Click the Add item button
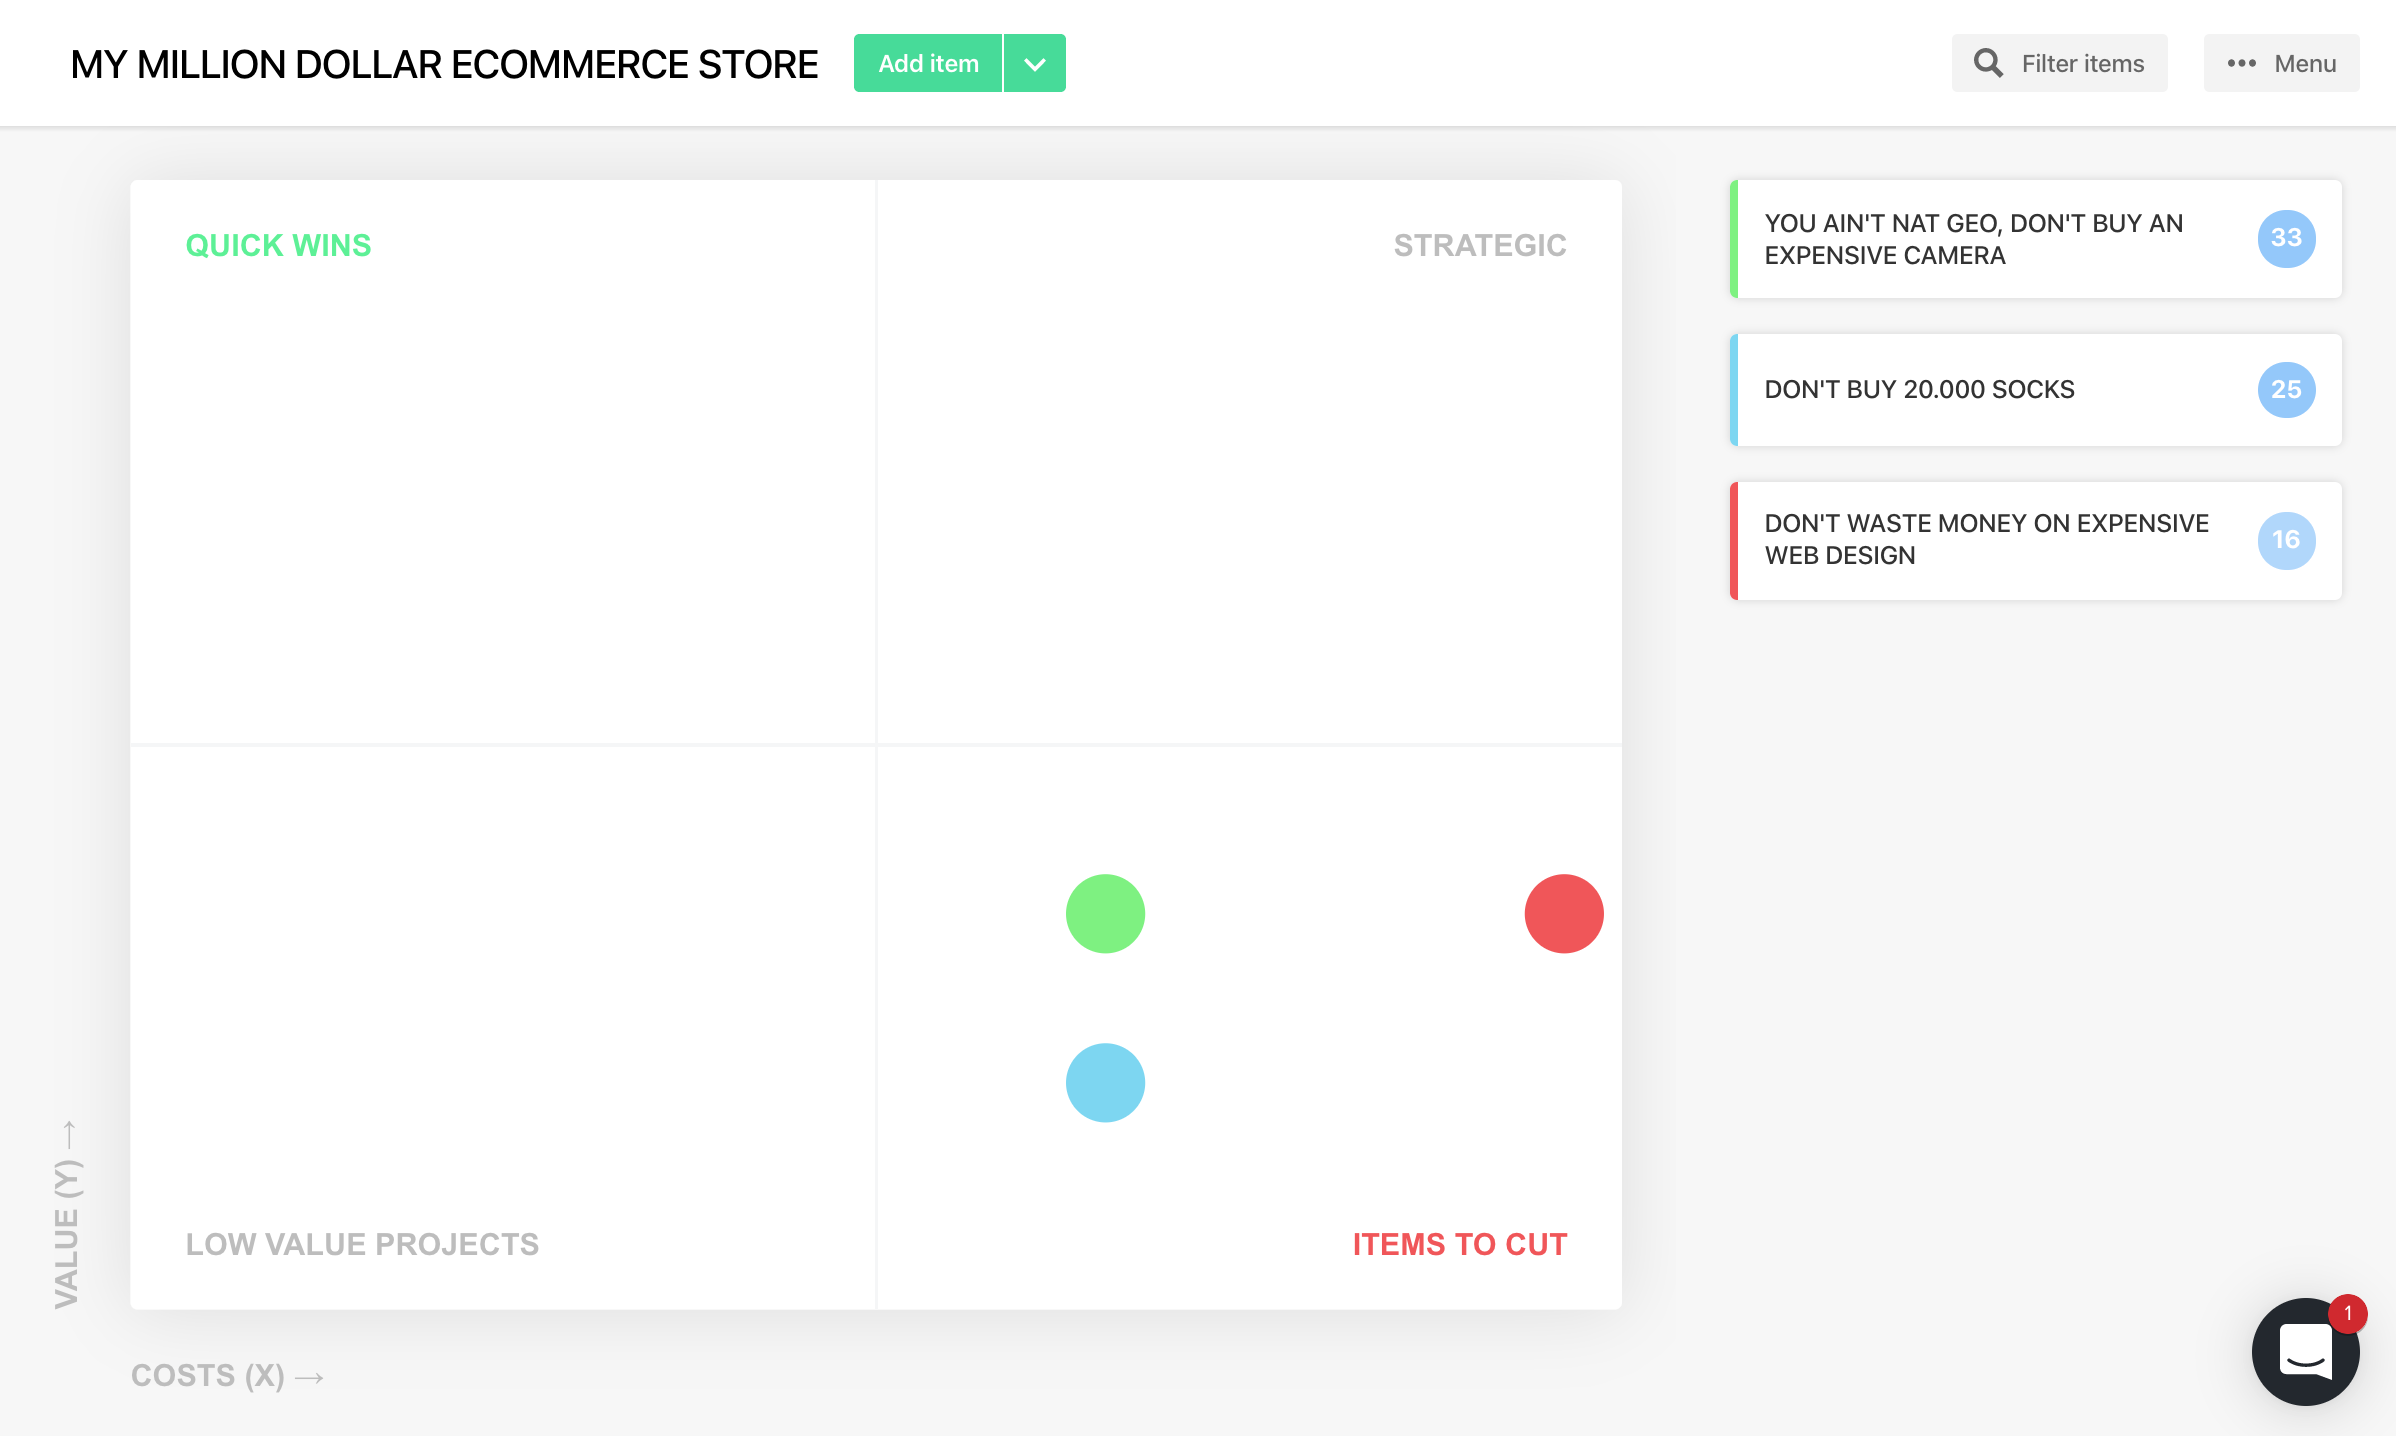 [927, 64]
